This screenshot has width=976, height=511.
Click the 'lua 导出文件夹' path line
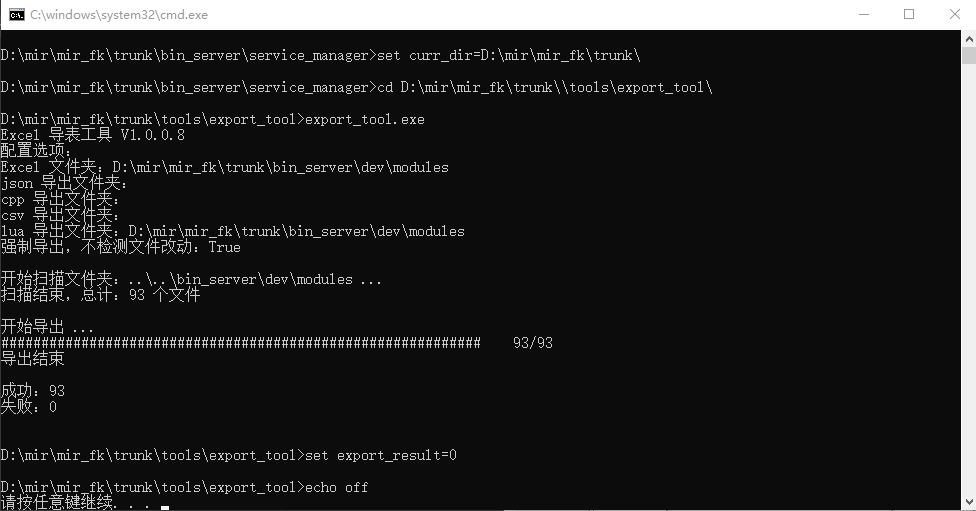(232, 231)
